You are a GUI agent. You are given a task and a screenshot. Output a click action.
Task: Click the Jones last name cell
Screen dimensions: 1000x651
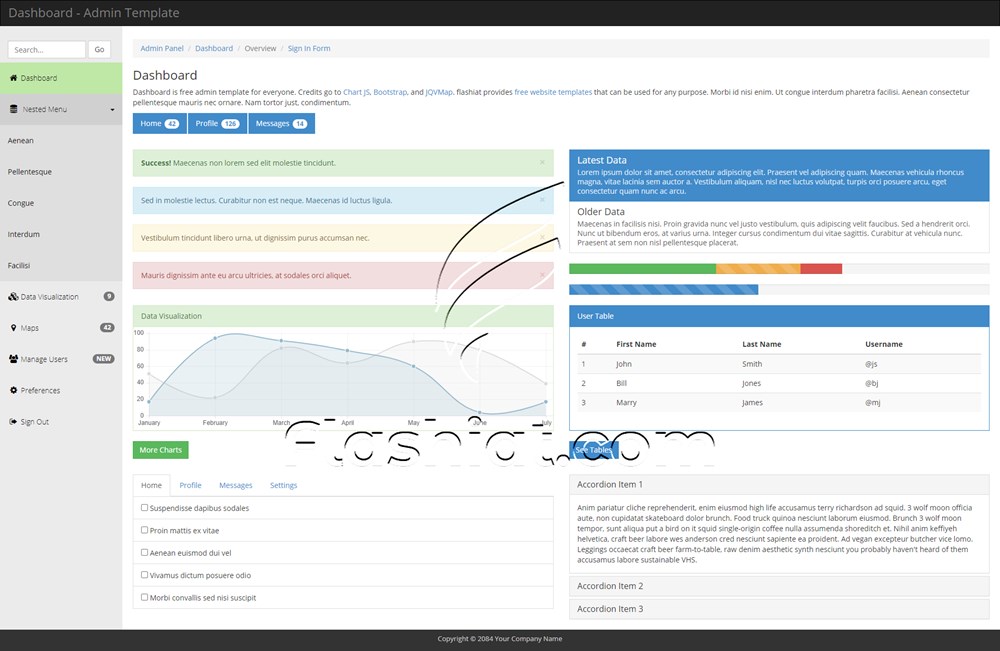(x=751, y=383)
